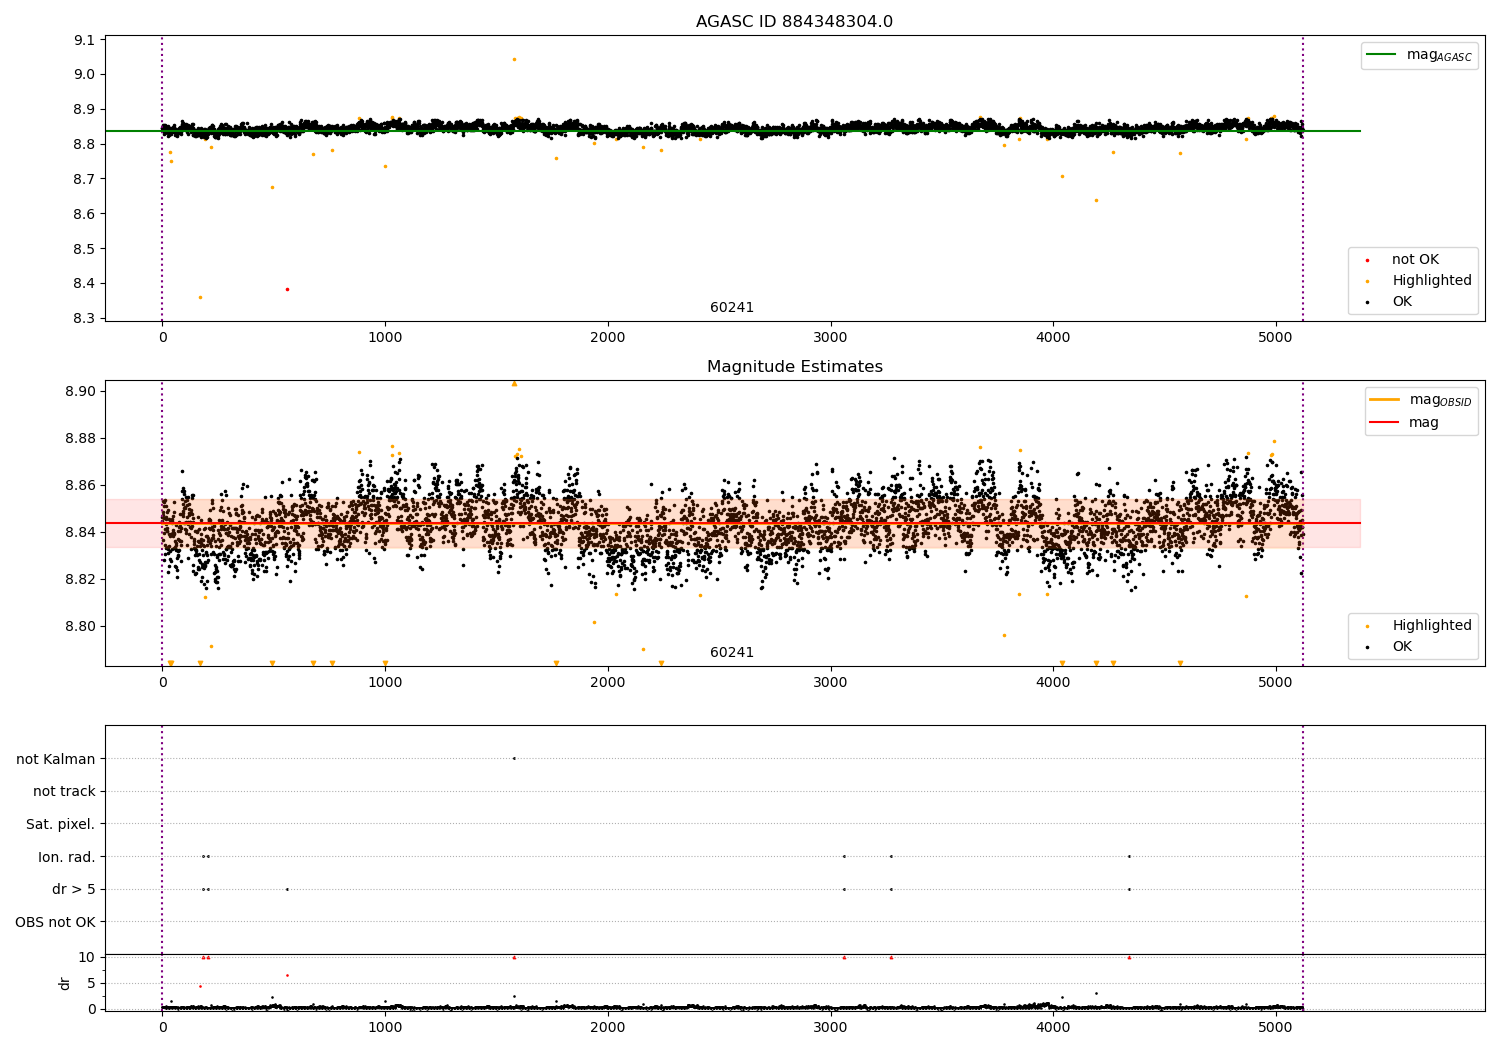Click the "dr > 5" axis label
The image size is (1500, 1050).
pos(74,890)
